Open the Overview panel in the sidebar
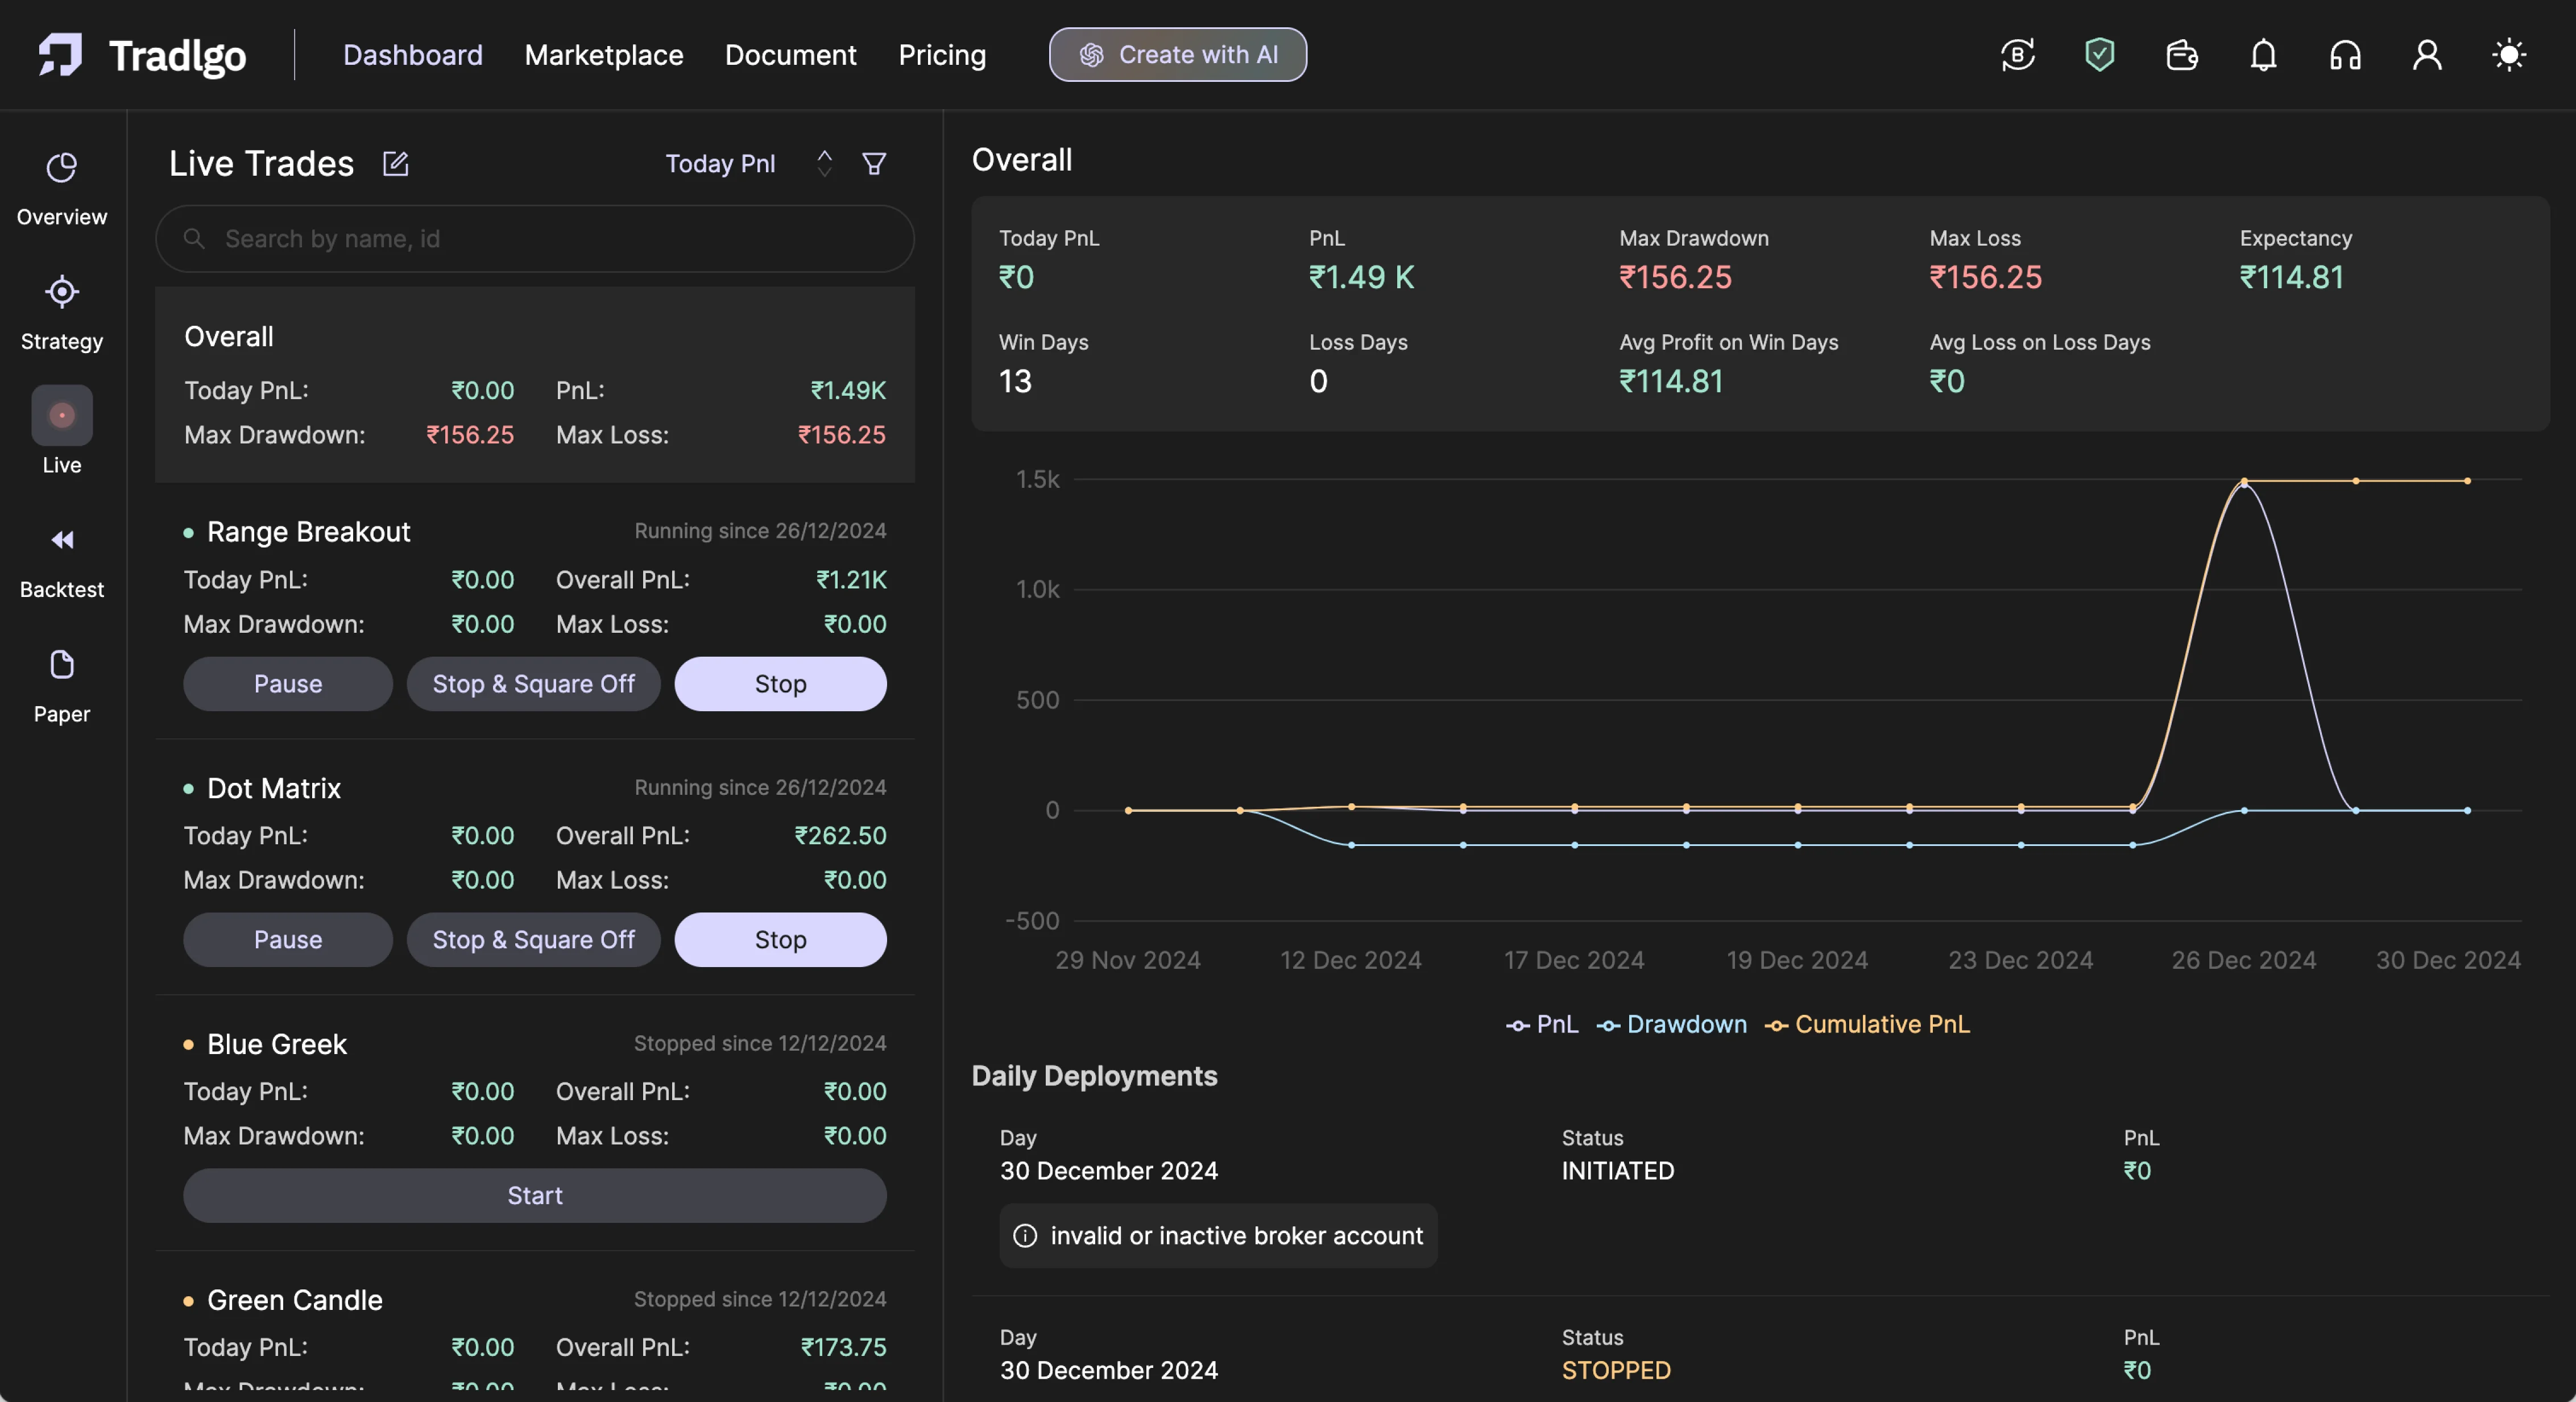The image size is (2576, 1402). 61,190
